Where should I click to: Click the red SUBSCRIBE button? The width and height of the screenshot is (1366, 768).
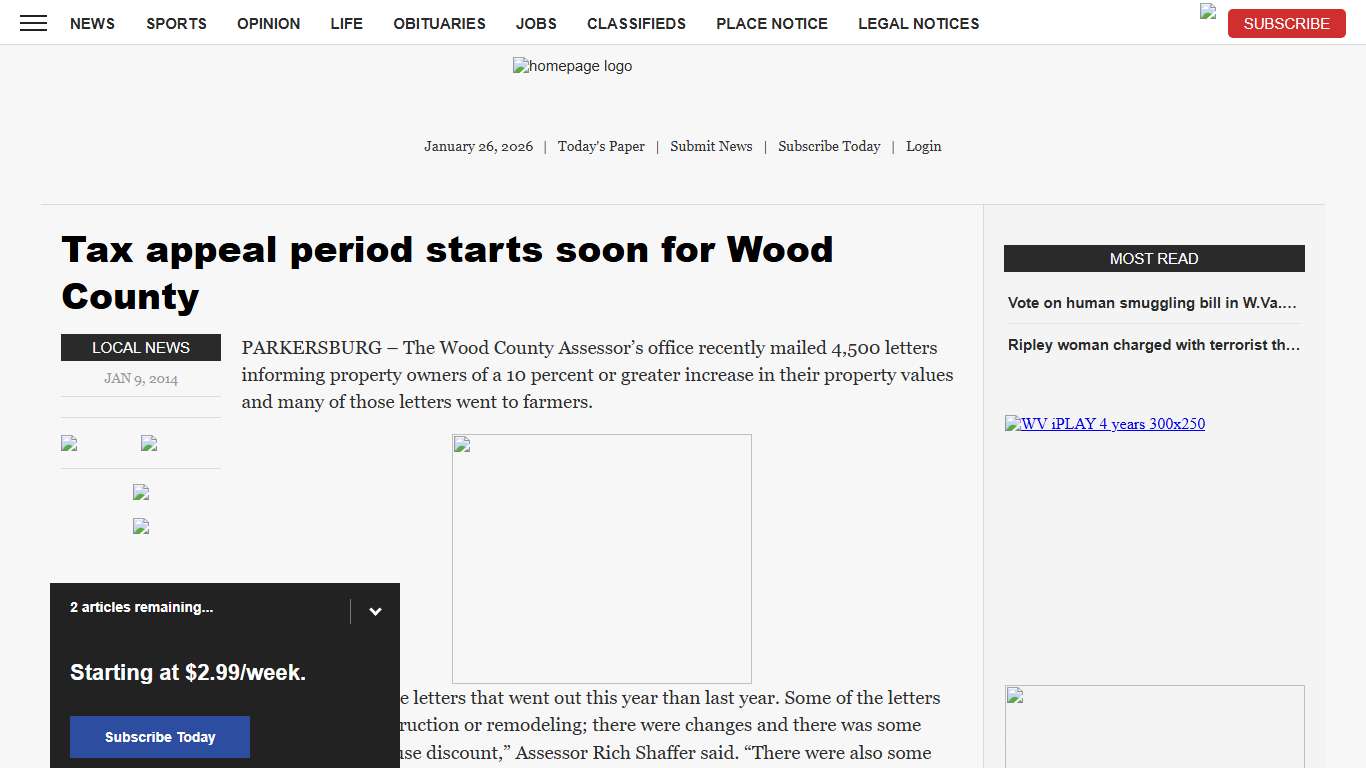tap(1286, 23)
